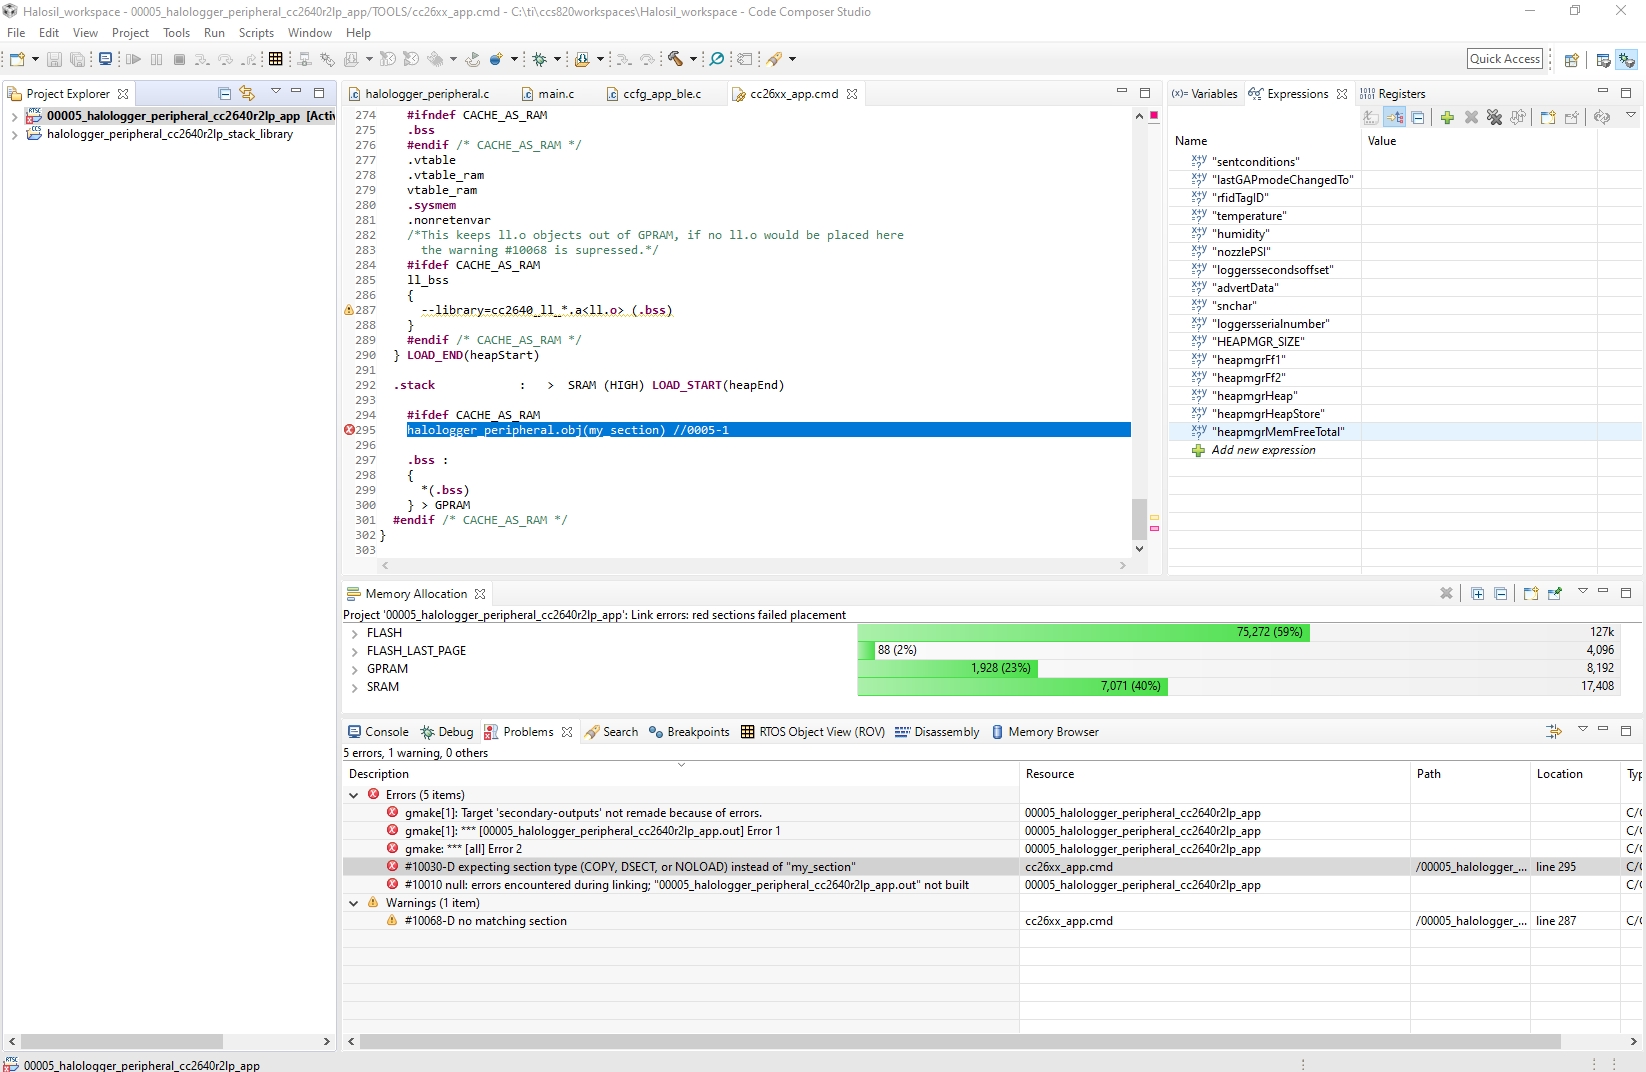
Task: Click Remove All Expressions double-X icon
Action: 1494,117
